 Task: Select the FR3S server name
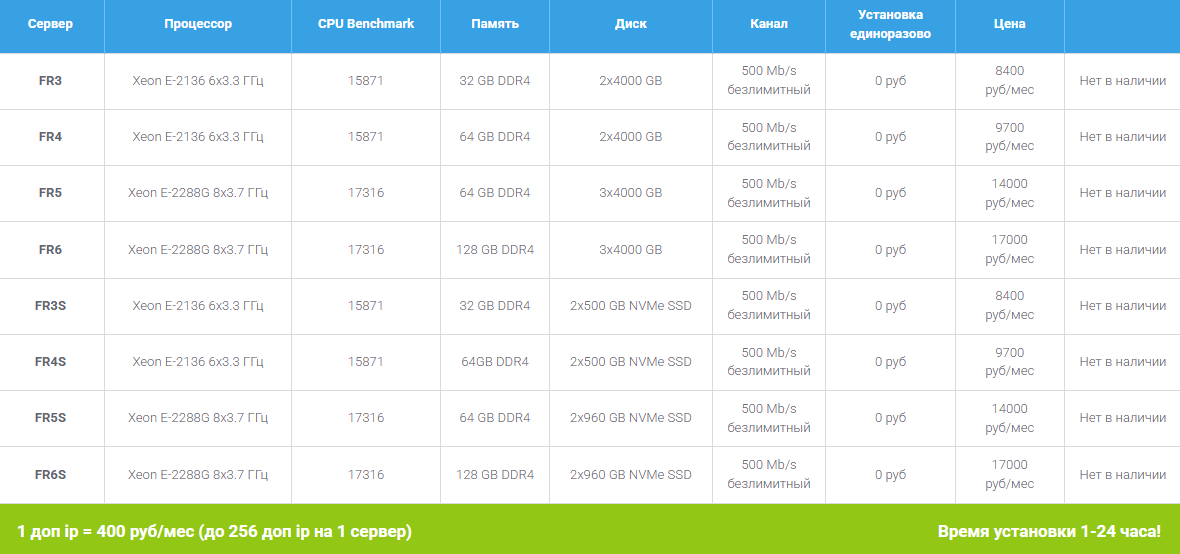50,306
